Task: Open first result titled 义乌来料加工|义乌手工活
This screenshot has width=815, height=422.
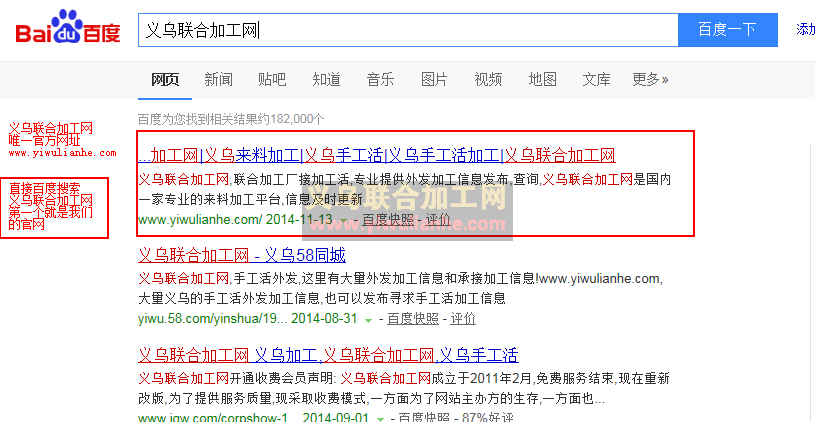Action: click(x=377, y=155)
